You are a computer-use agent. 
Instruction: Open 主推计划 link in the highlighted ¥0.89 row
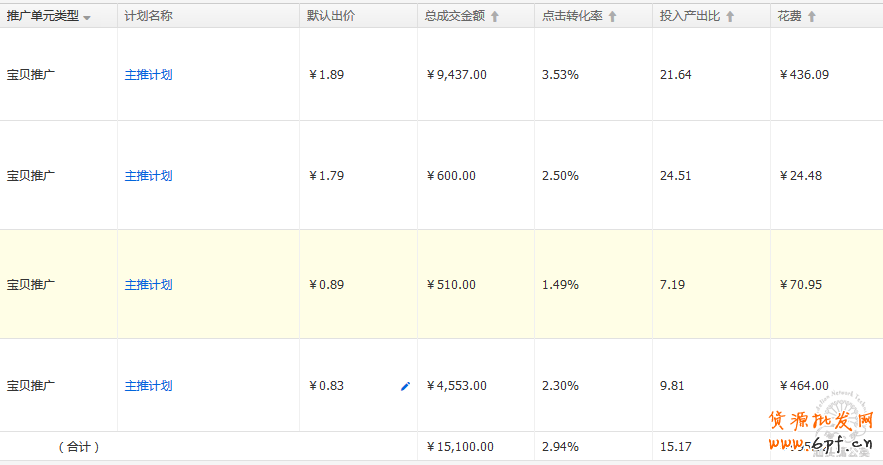click(148, 285)
